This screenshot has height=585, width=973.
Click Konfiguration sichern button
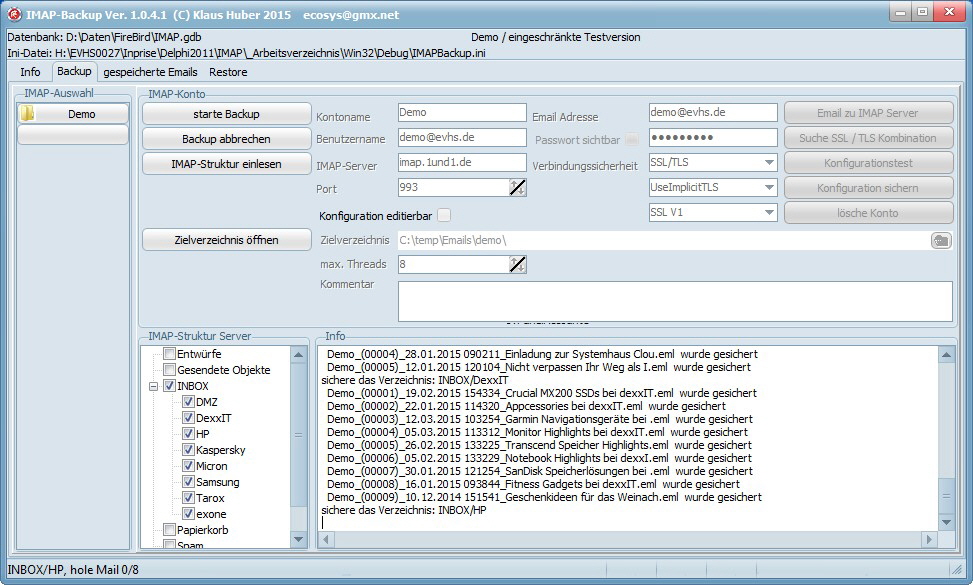pyautogui.click(x=868, y=188)
